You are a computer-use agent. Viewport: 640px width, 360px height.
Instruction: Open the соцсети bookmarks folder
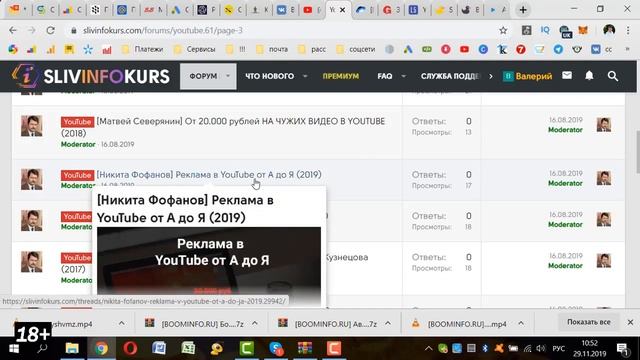356,49
